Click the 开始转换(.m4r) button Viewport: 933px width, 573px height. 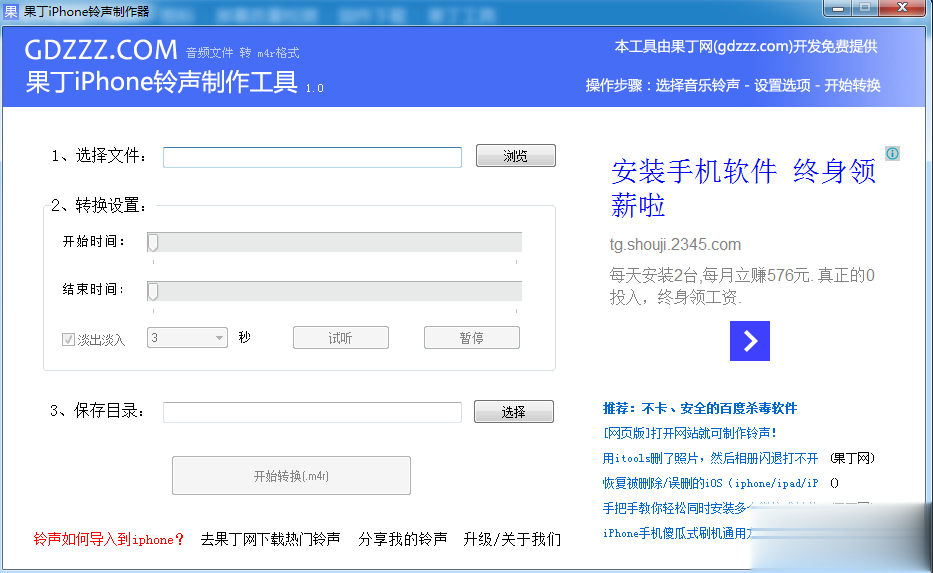(291, 475)
